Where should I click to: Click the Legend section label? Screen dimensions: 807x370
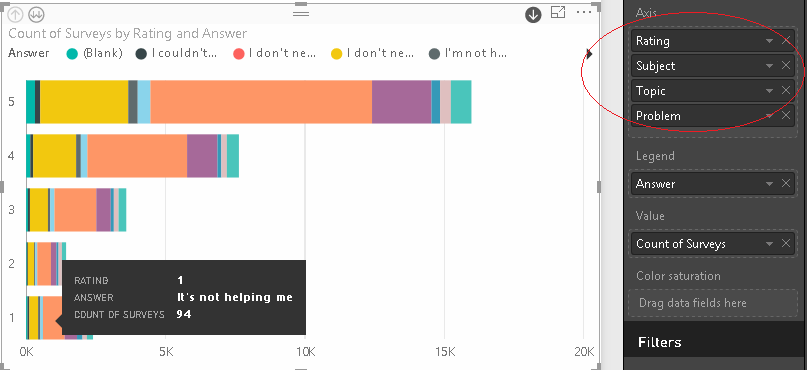(655, 156)
